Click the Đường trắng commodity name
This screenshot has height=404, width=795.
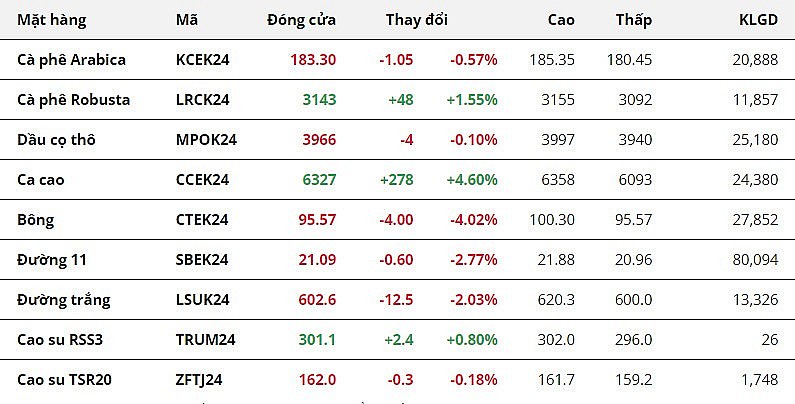tap(64, 300)
